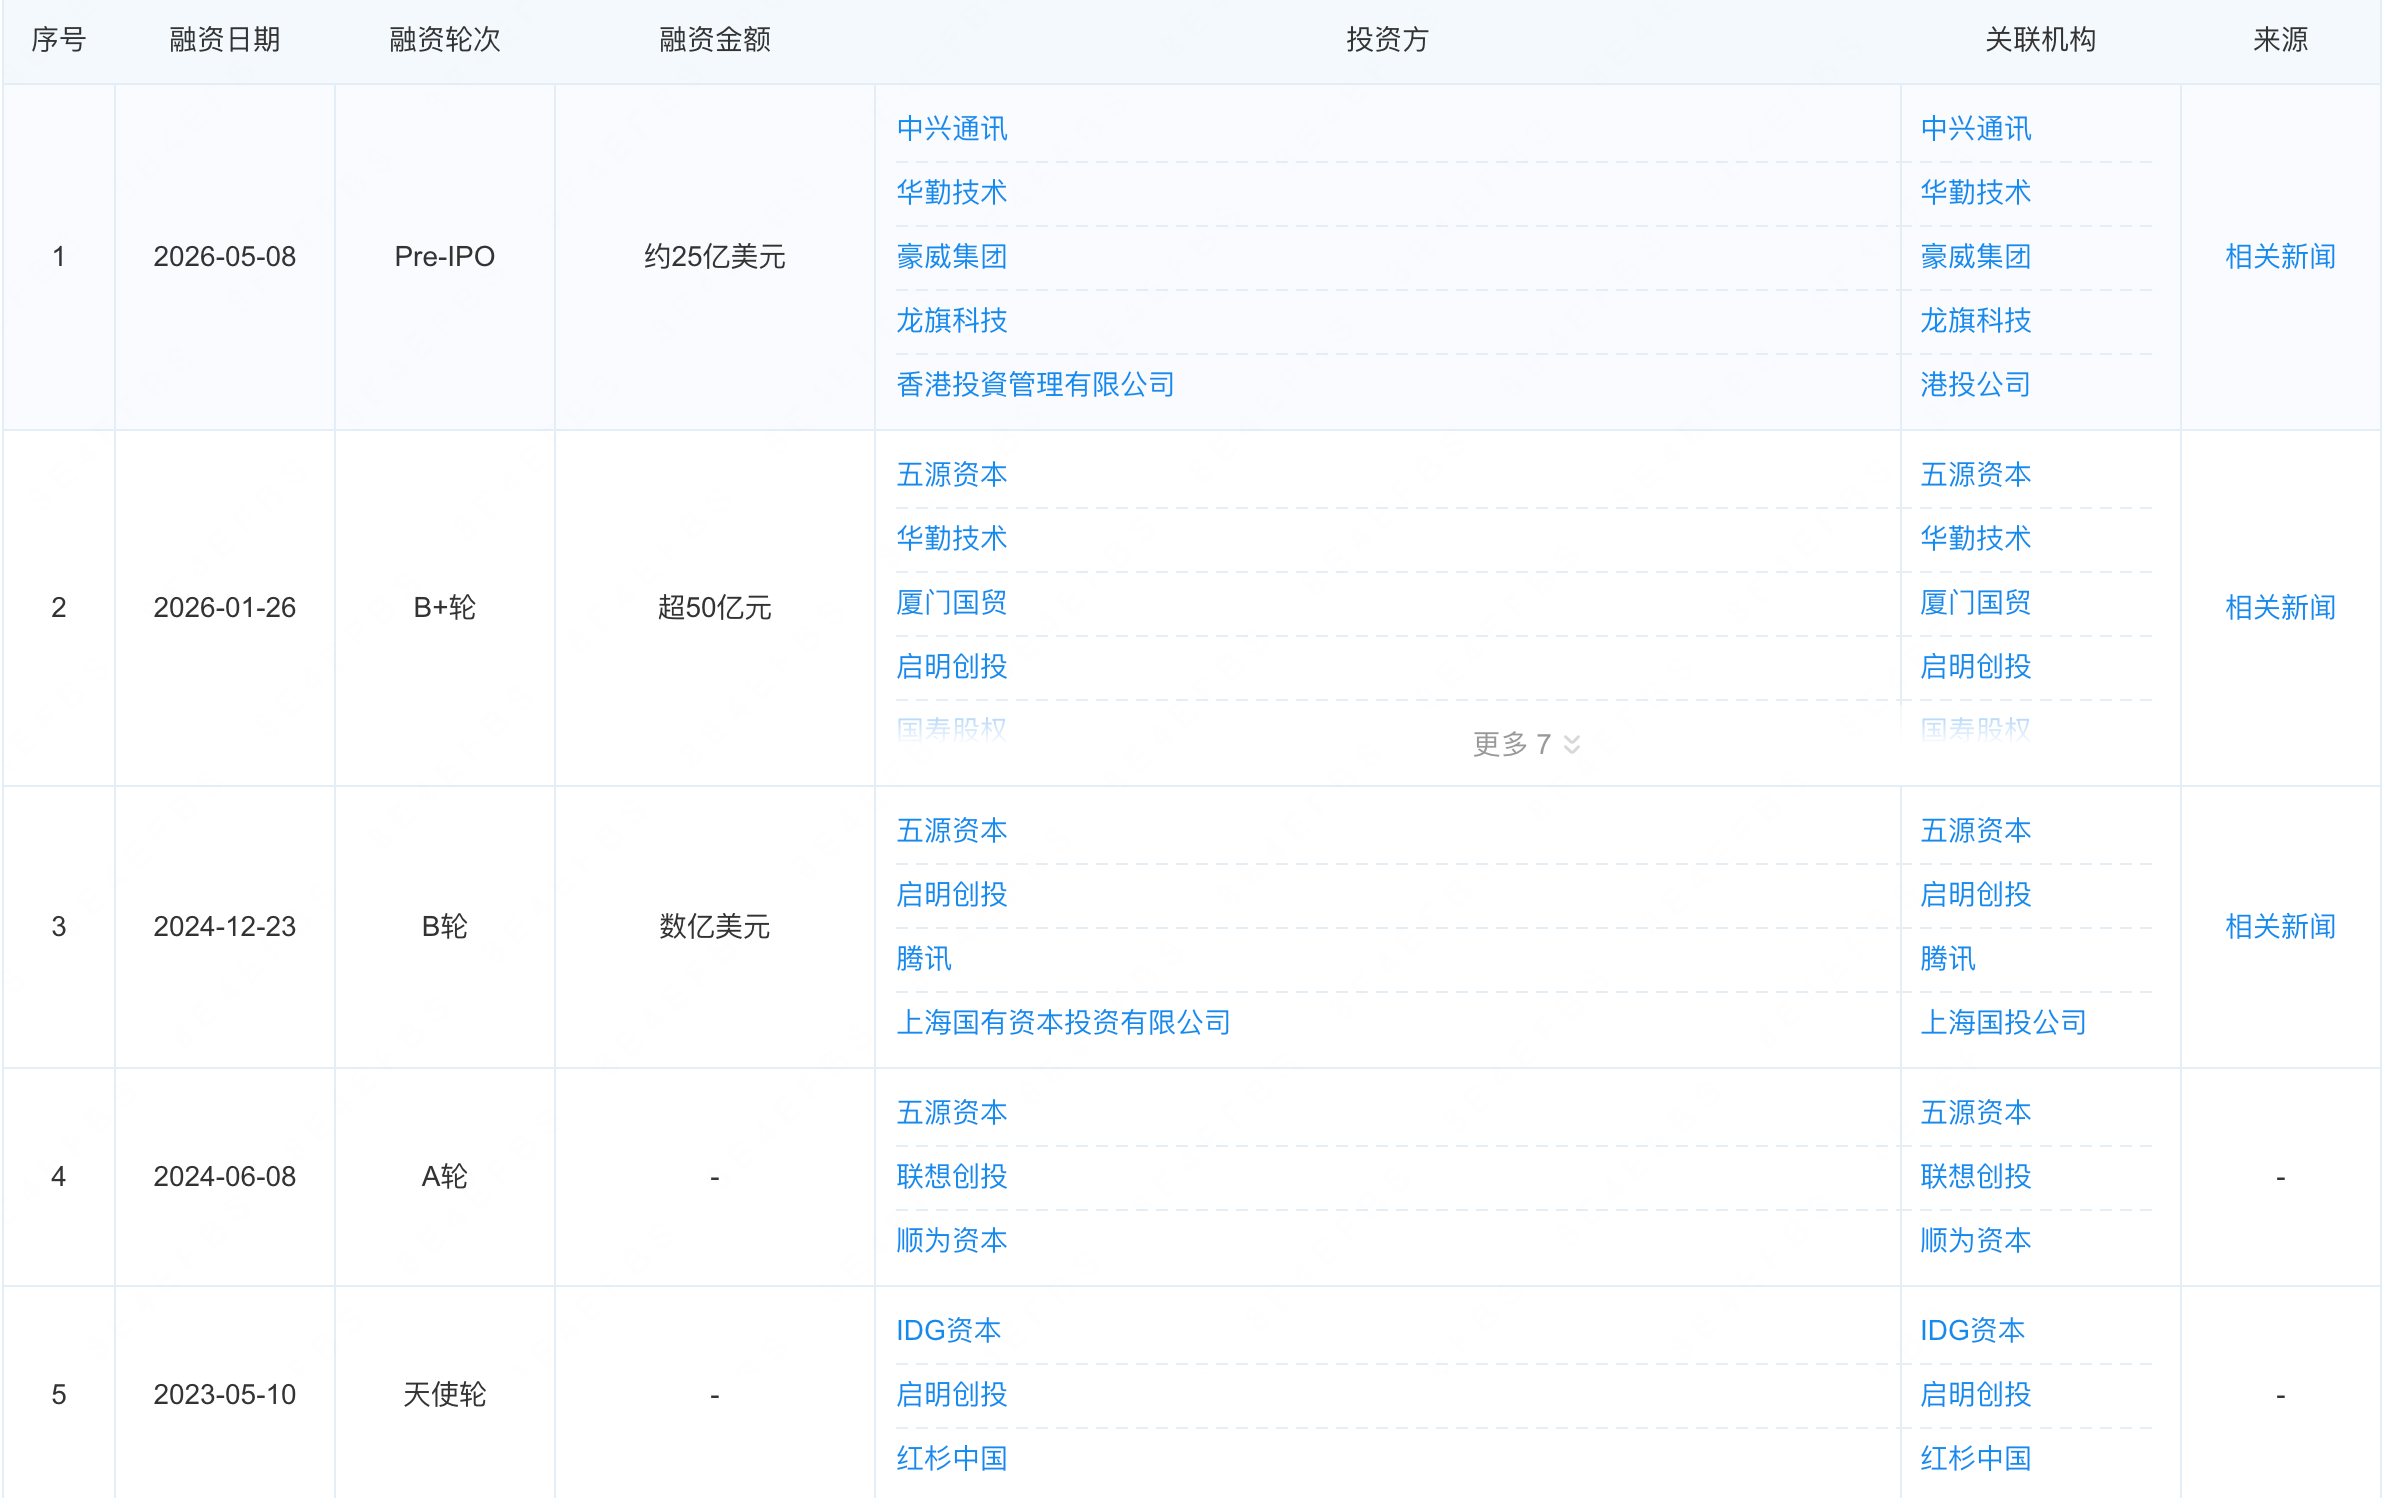Open 相关新闻 for the B+轮 round
This screenshot has width=2382, height=1498.
point(2280,607)
